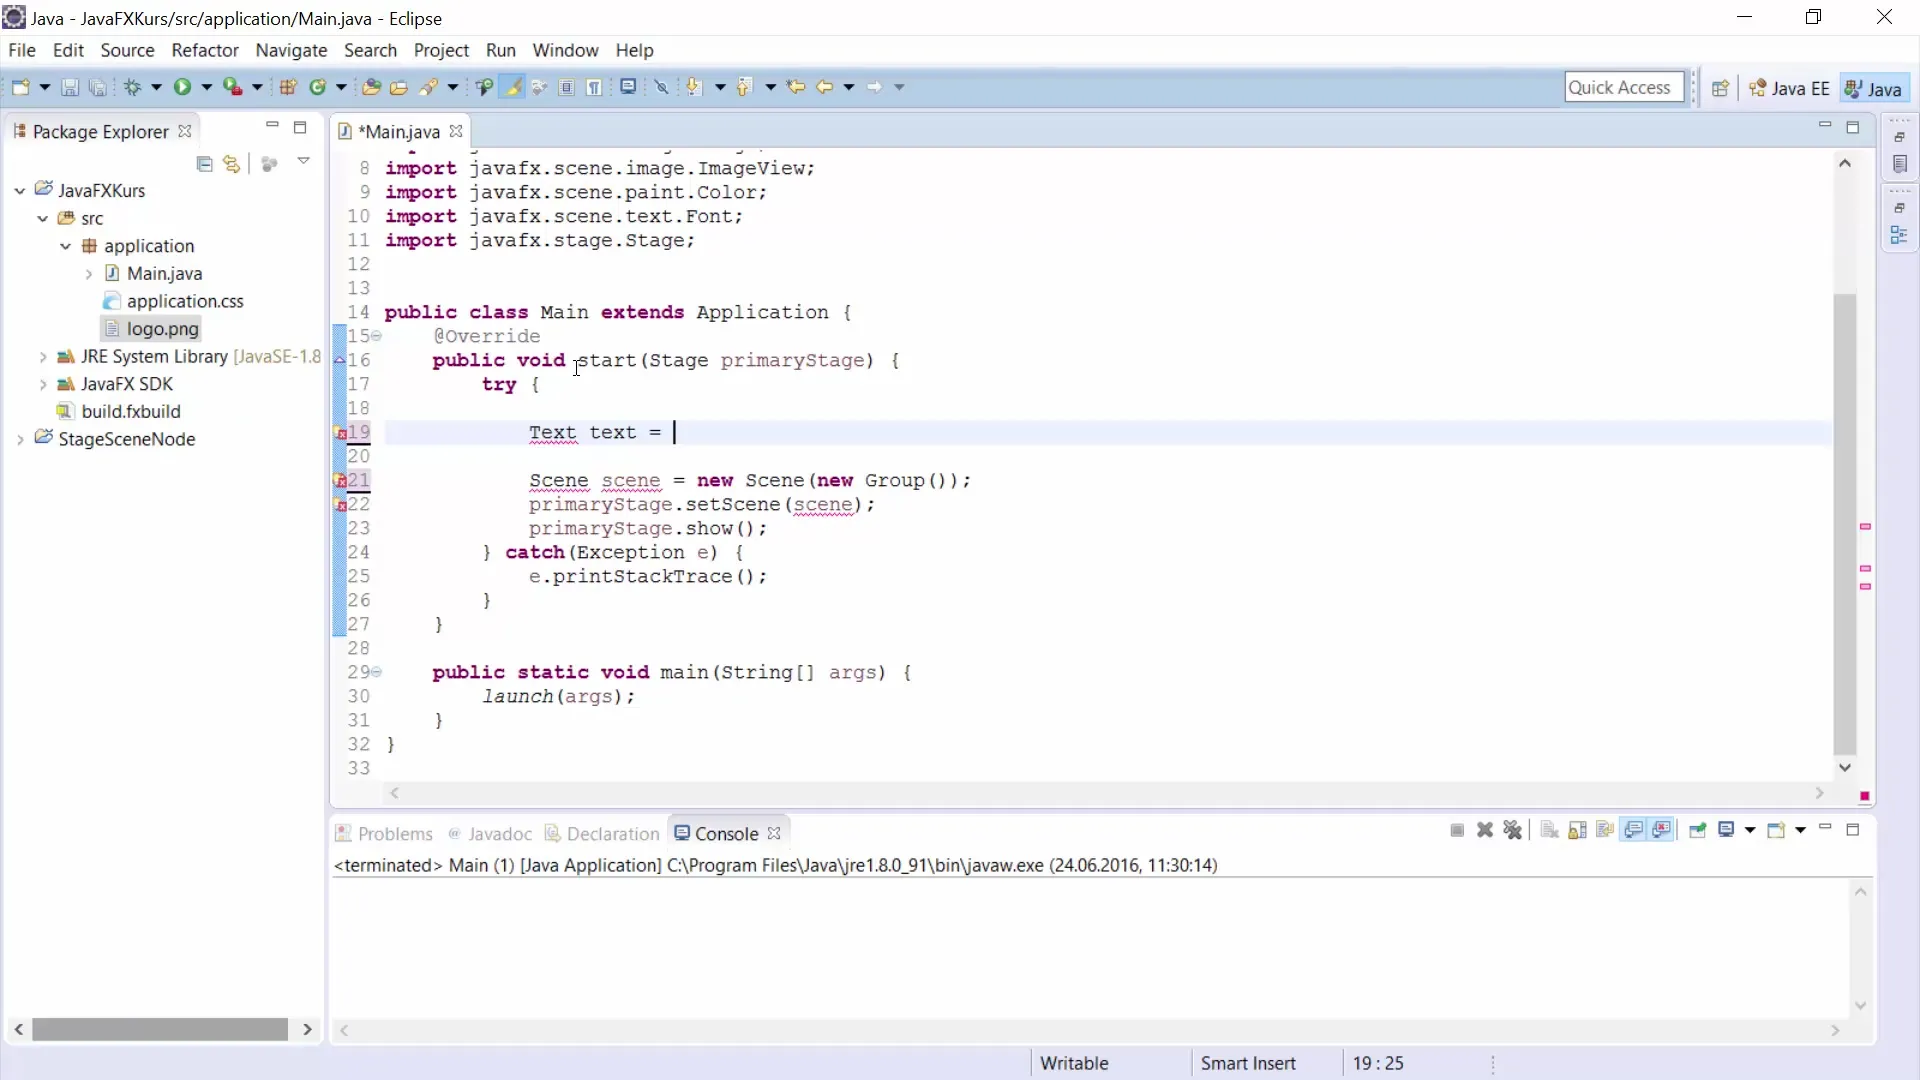1920x1080 pixels.
Task: Switch to the Declaration tab
Action: (x=602, y=834)
